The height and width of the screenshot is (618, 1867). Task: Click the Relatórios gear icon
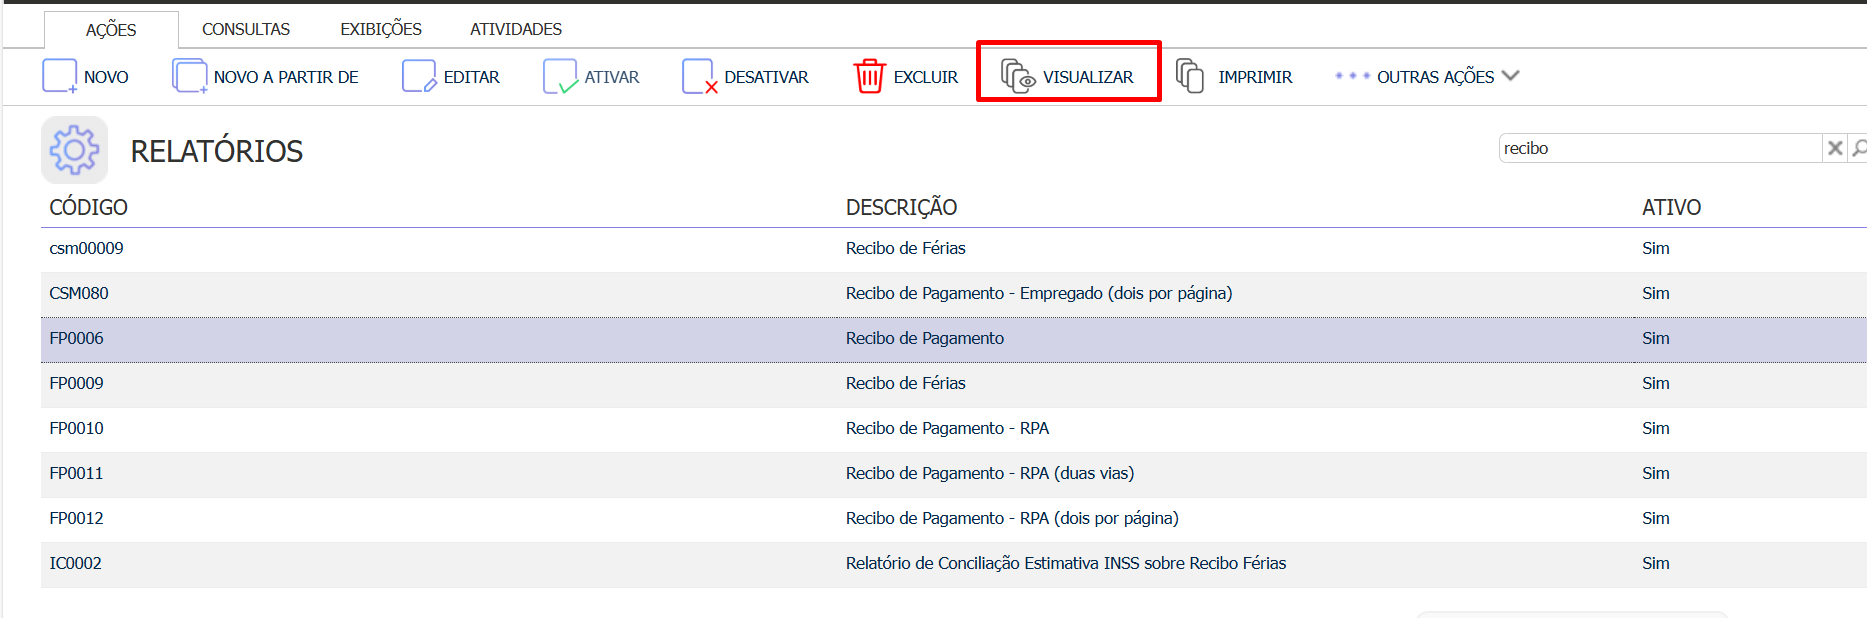coord(74,150)
